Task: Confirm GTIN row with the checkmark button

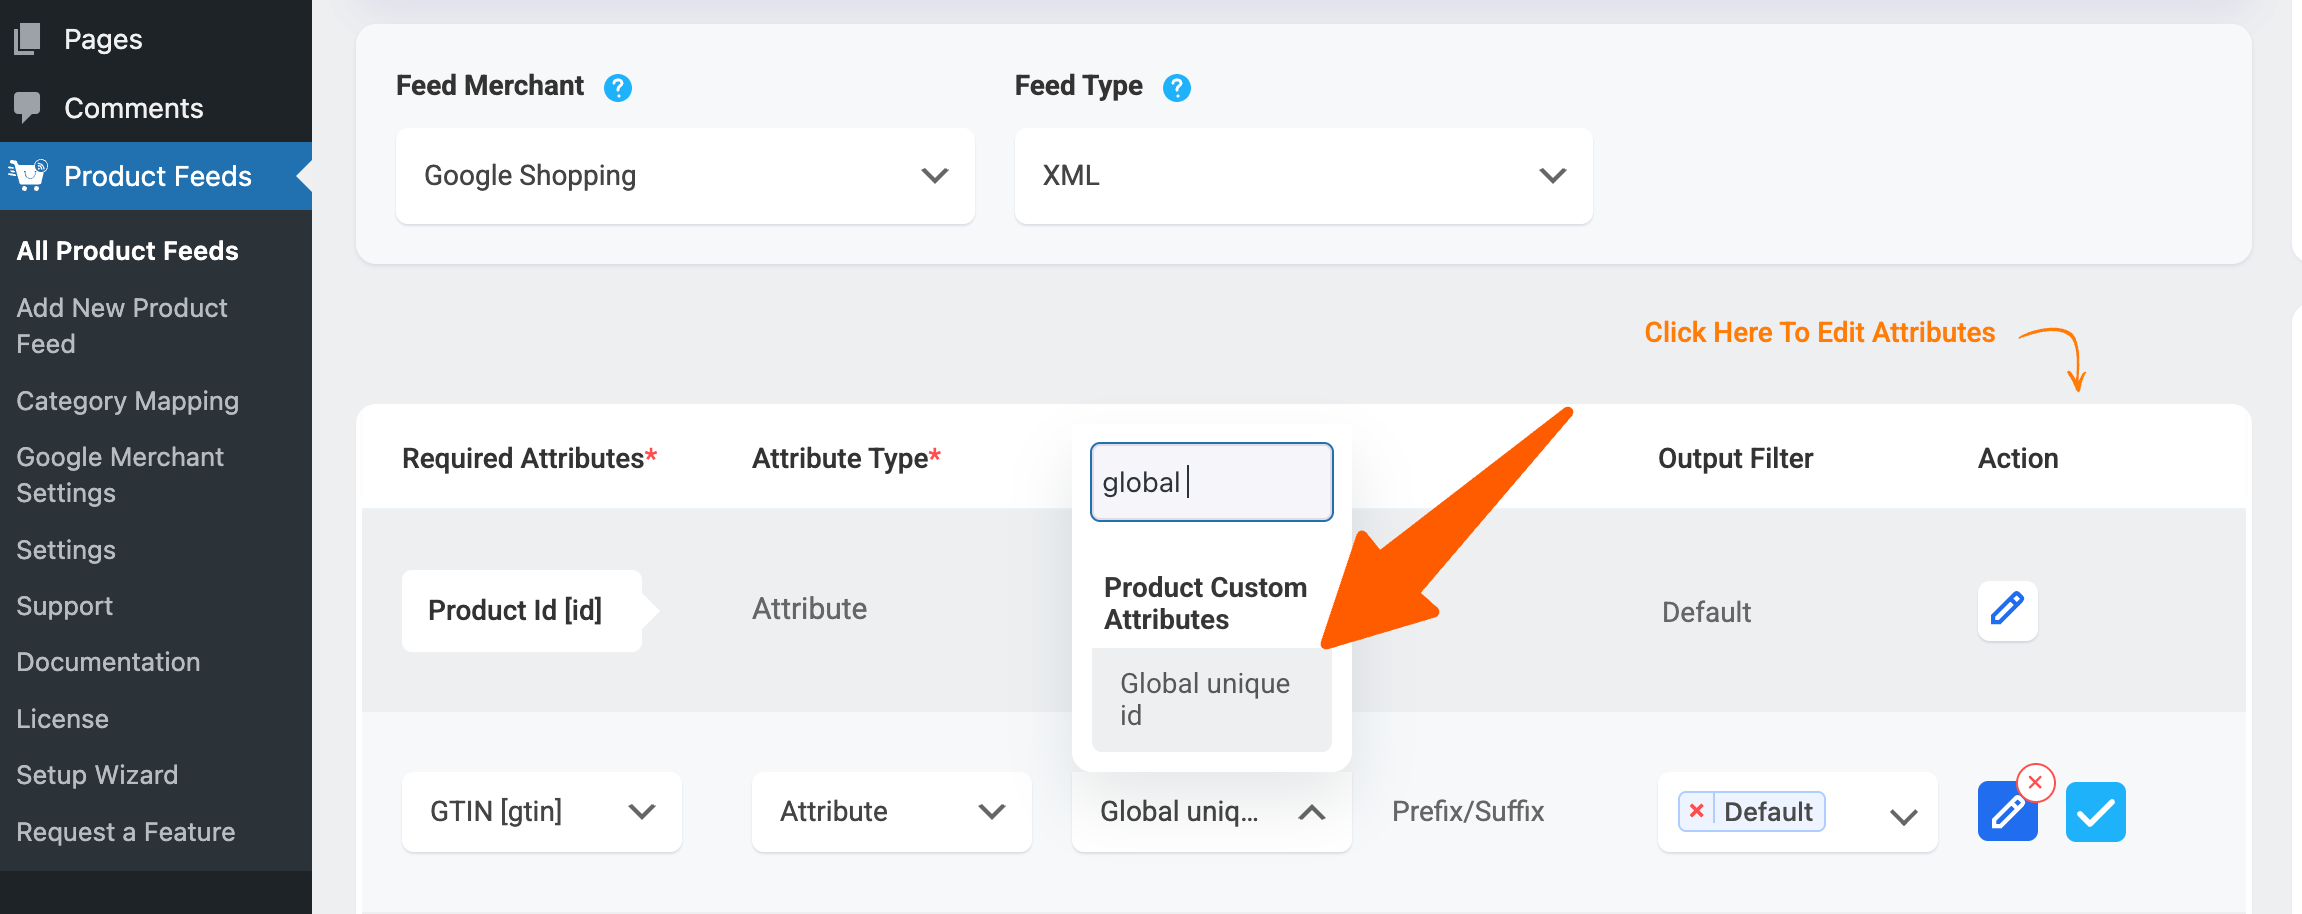Action: (2095, 812)
